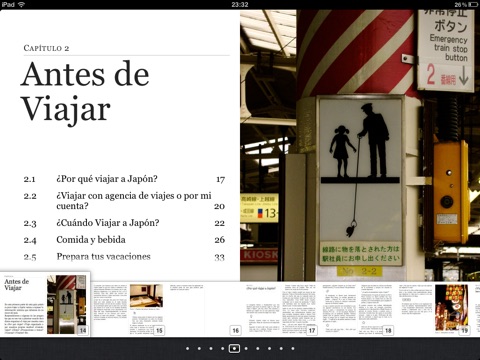Tap the train station chapter photo
The width and height of the screenshot is (480, 360).
click(360, 145)
